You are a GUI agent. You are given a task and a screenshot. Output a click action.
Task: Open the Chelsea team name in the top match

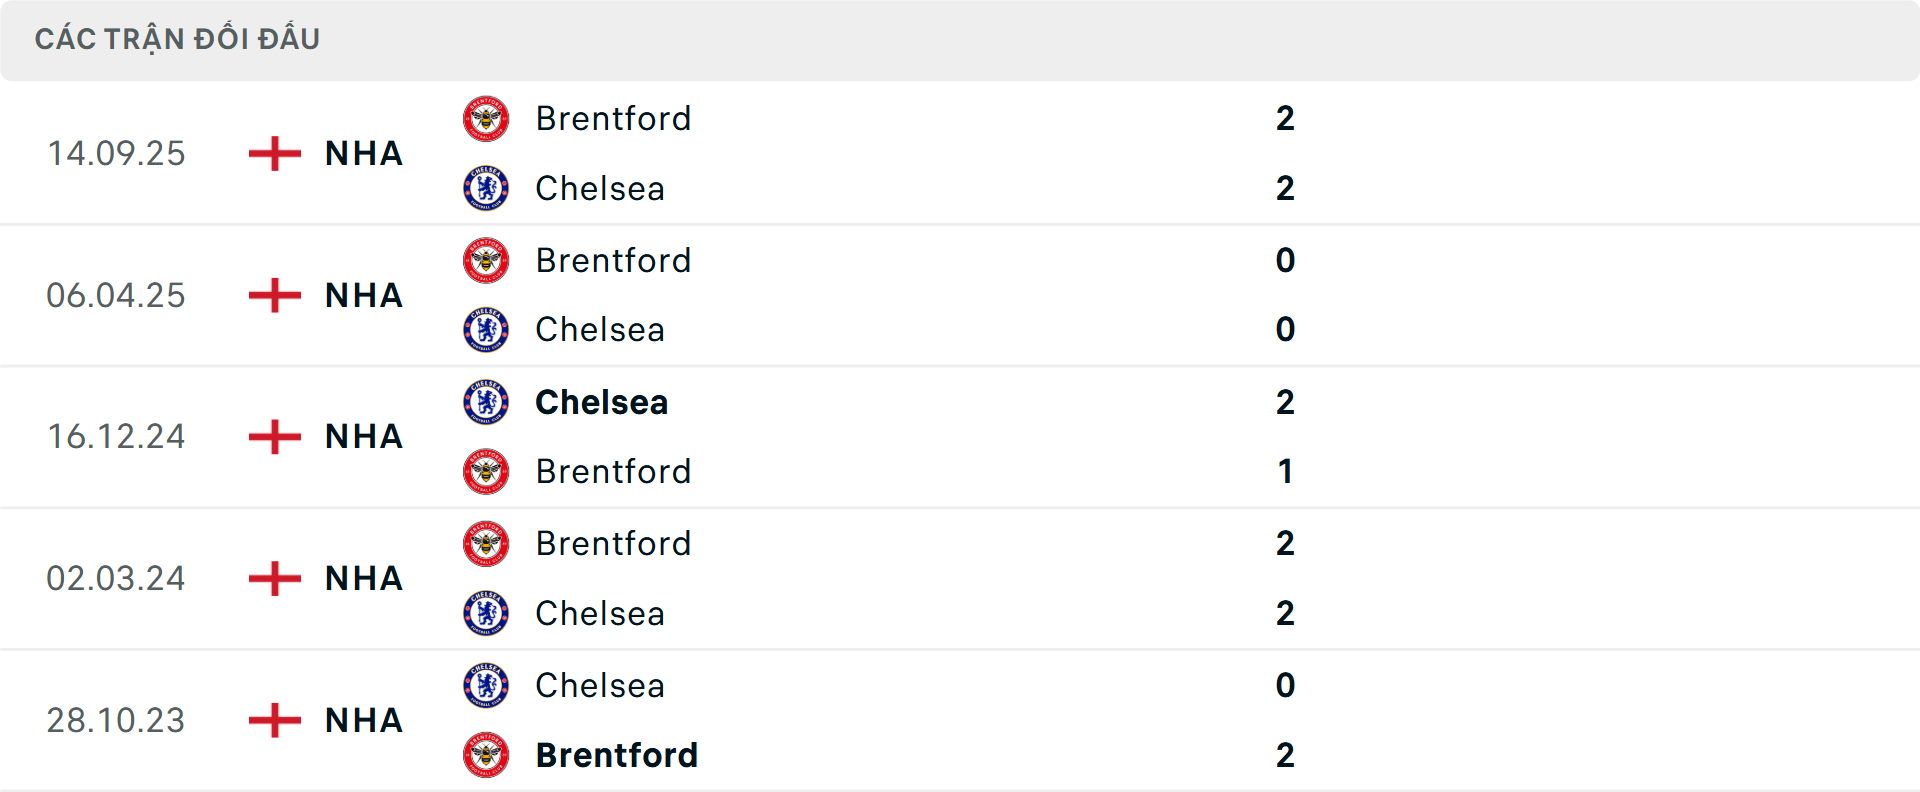click(x=599, y=188)
